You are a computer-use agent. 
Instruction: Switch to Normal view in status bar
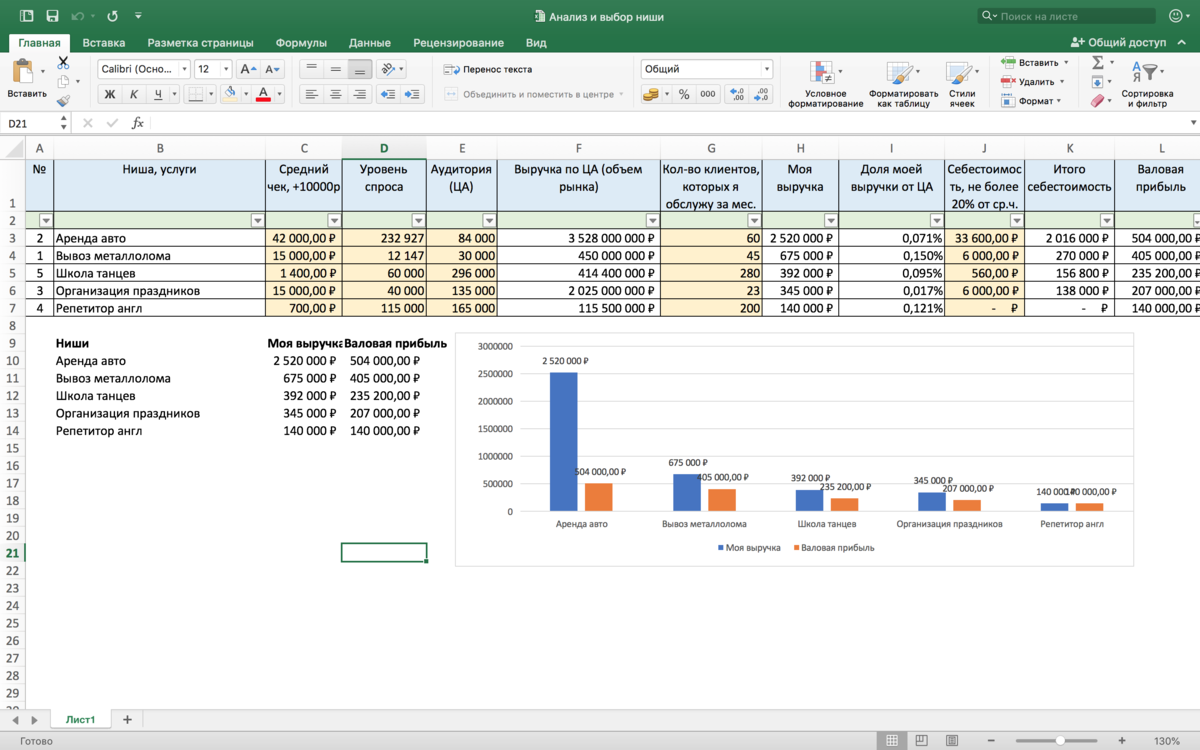[x=891, y=741]
